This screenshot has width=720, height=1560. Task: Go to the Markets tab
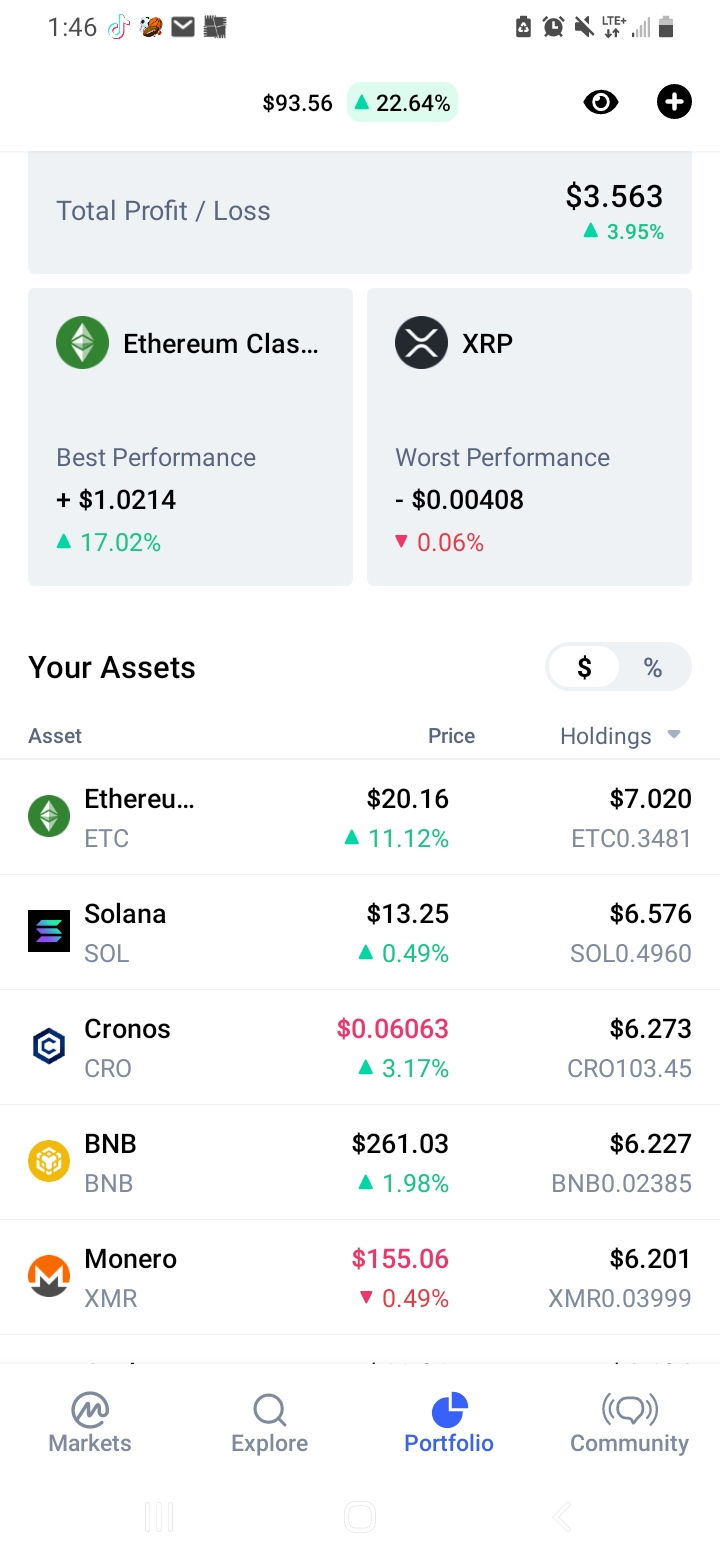(x=90, y=1424)
